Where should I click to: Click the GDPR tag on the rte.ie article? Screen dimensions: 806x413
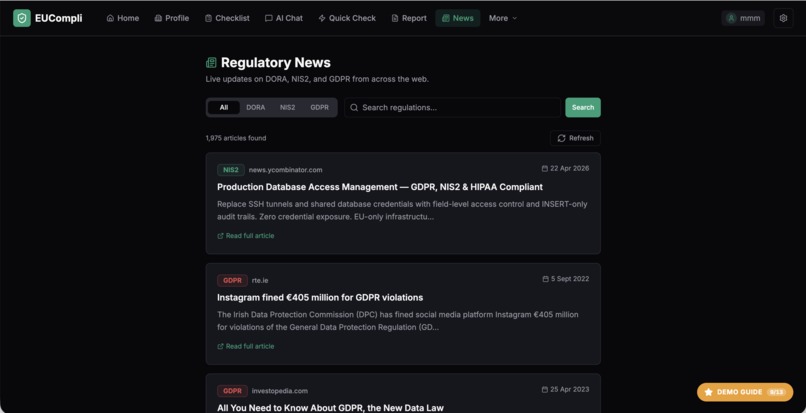coord(232,280)
